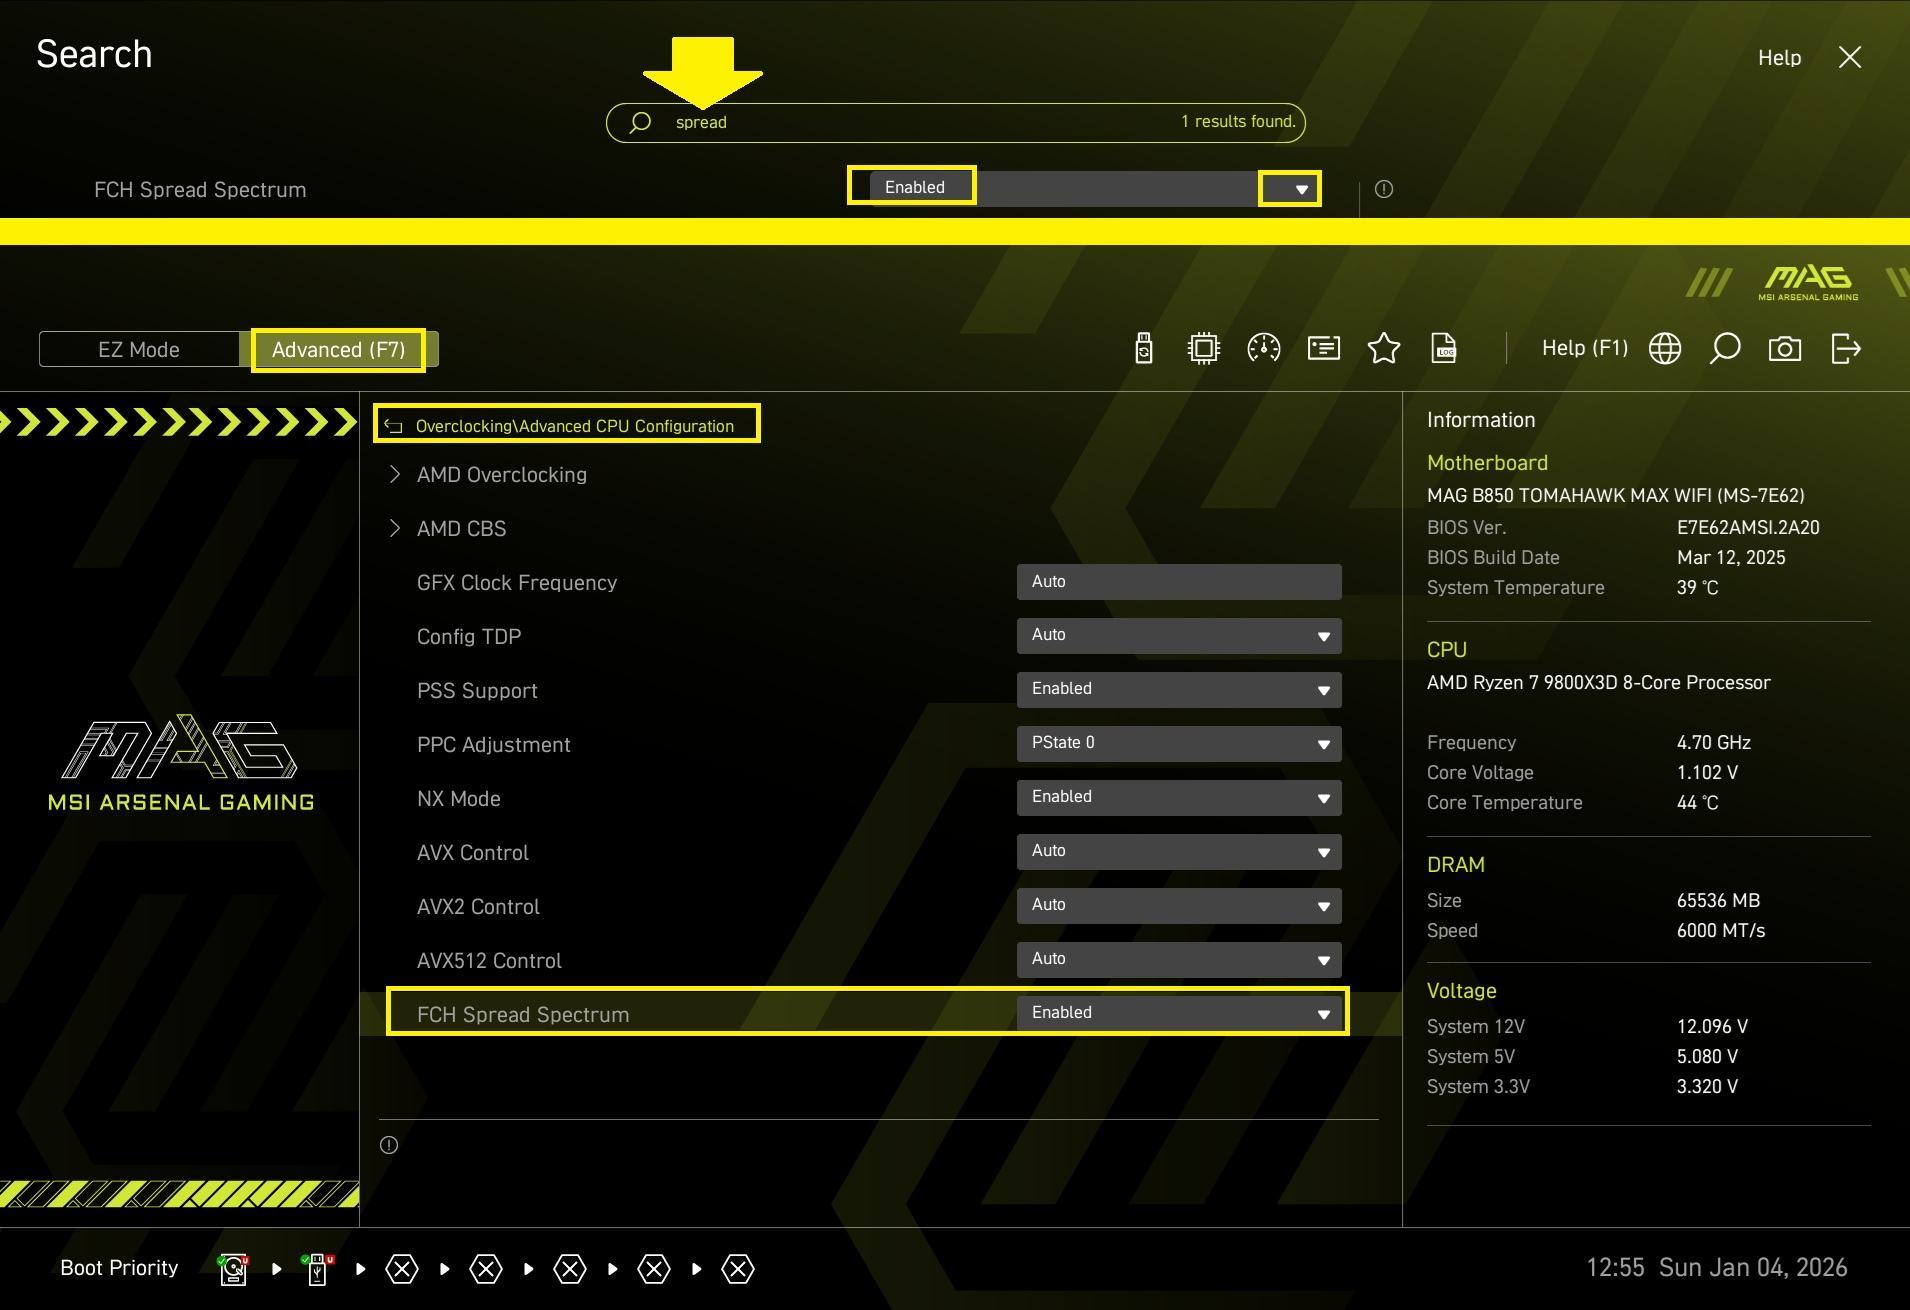Click the 'DRAM' section heading

coord(1456,865)
